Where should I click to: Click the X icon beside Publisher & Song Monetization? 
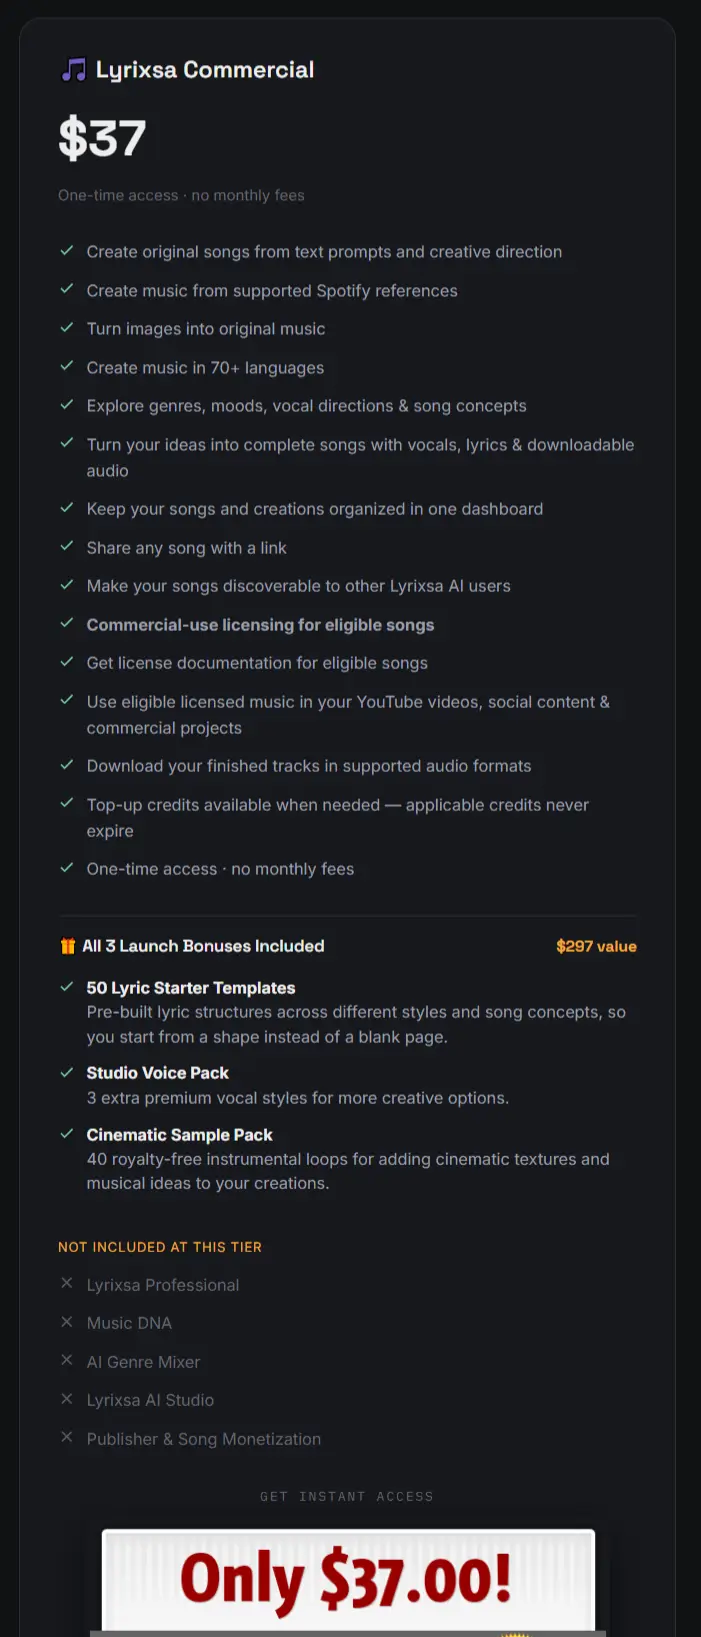[x=67, y=1437]
